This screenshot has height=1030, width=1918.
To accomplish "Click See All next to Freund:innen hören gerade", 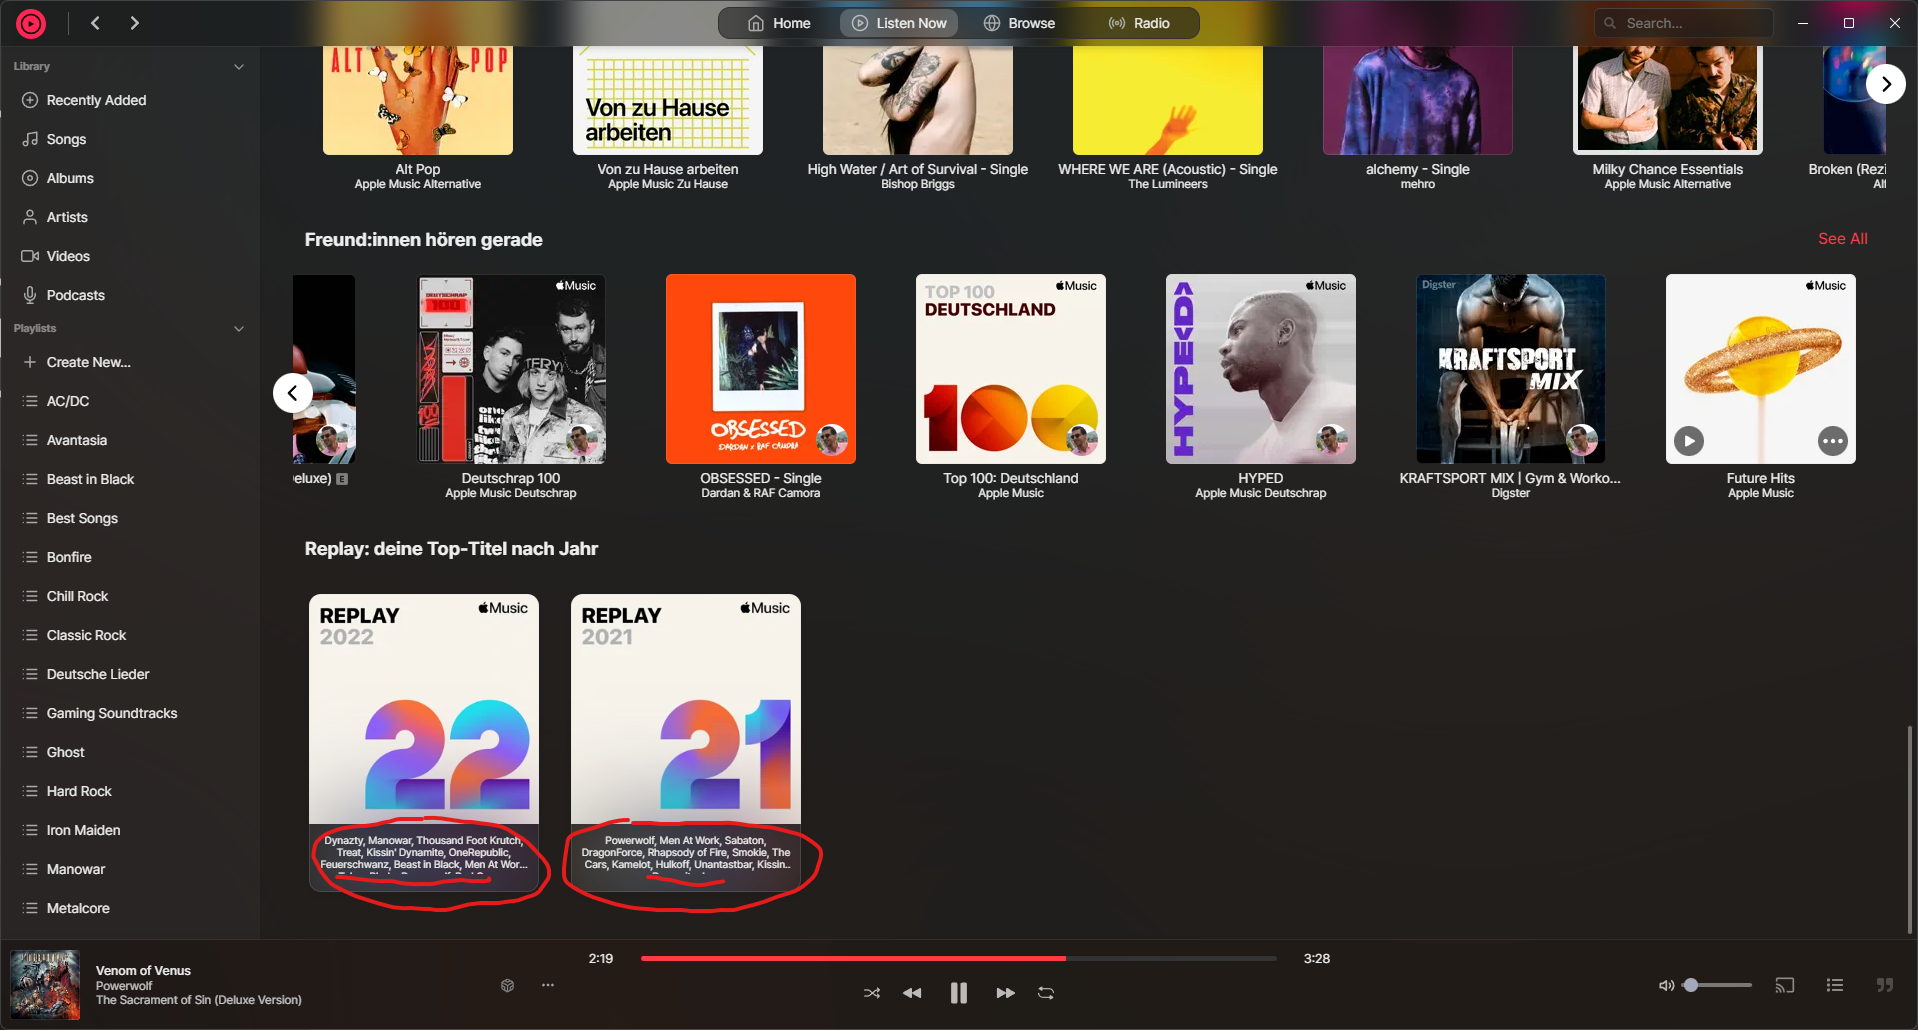I will [1842, 238].
